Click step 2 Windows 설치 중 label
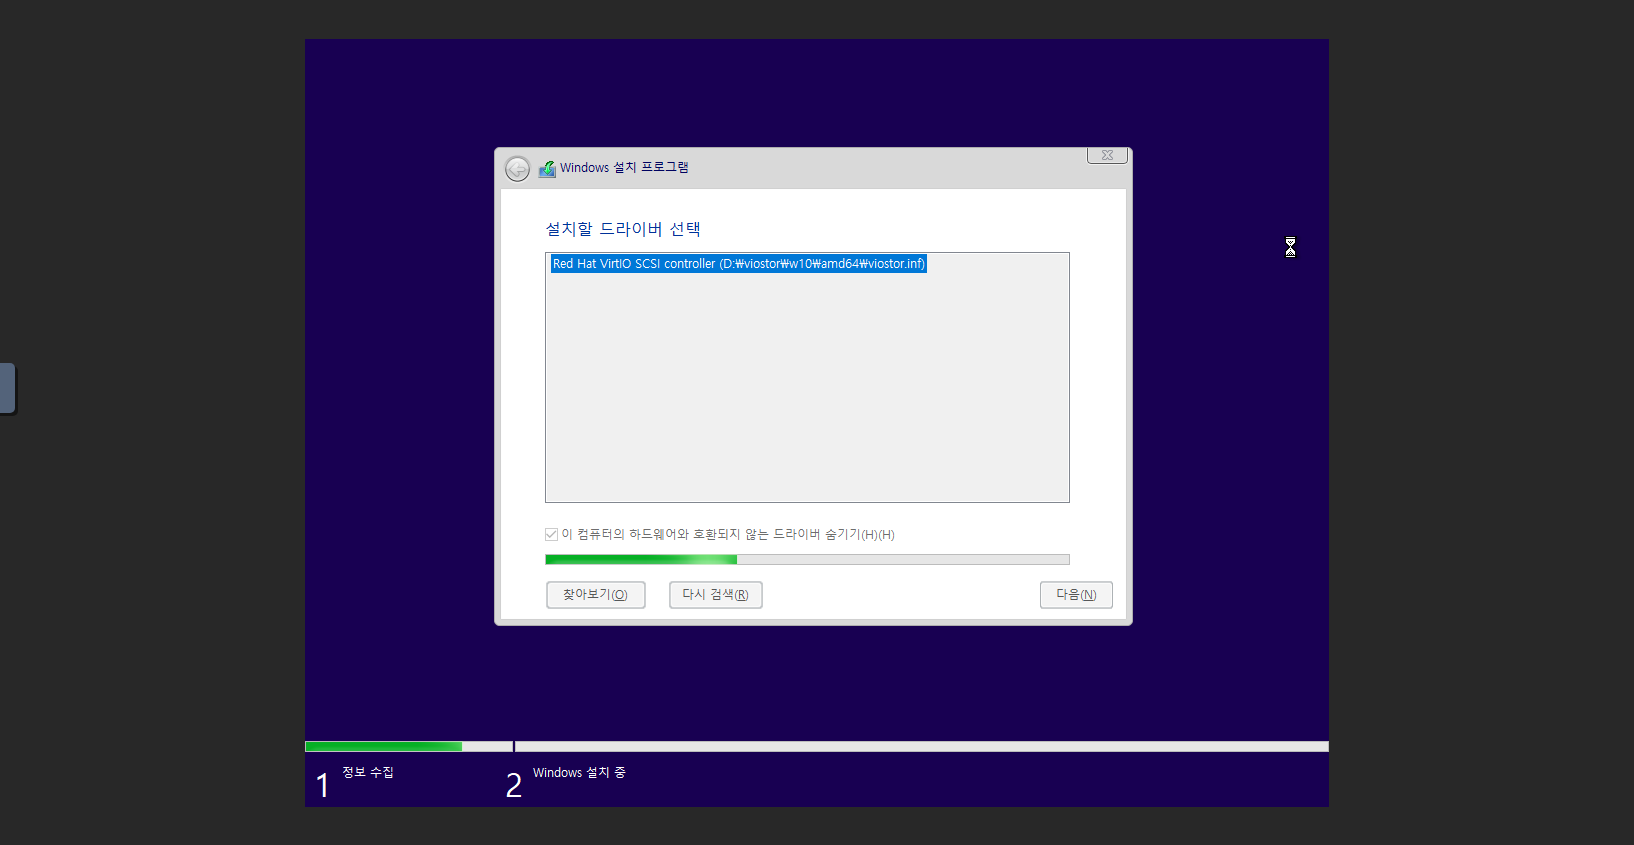The width and height of the screenshot is (1634, 845). 579,773
